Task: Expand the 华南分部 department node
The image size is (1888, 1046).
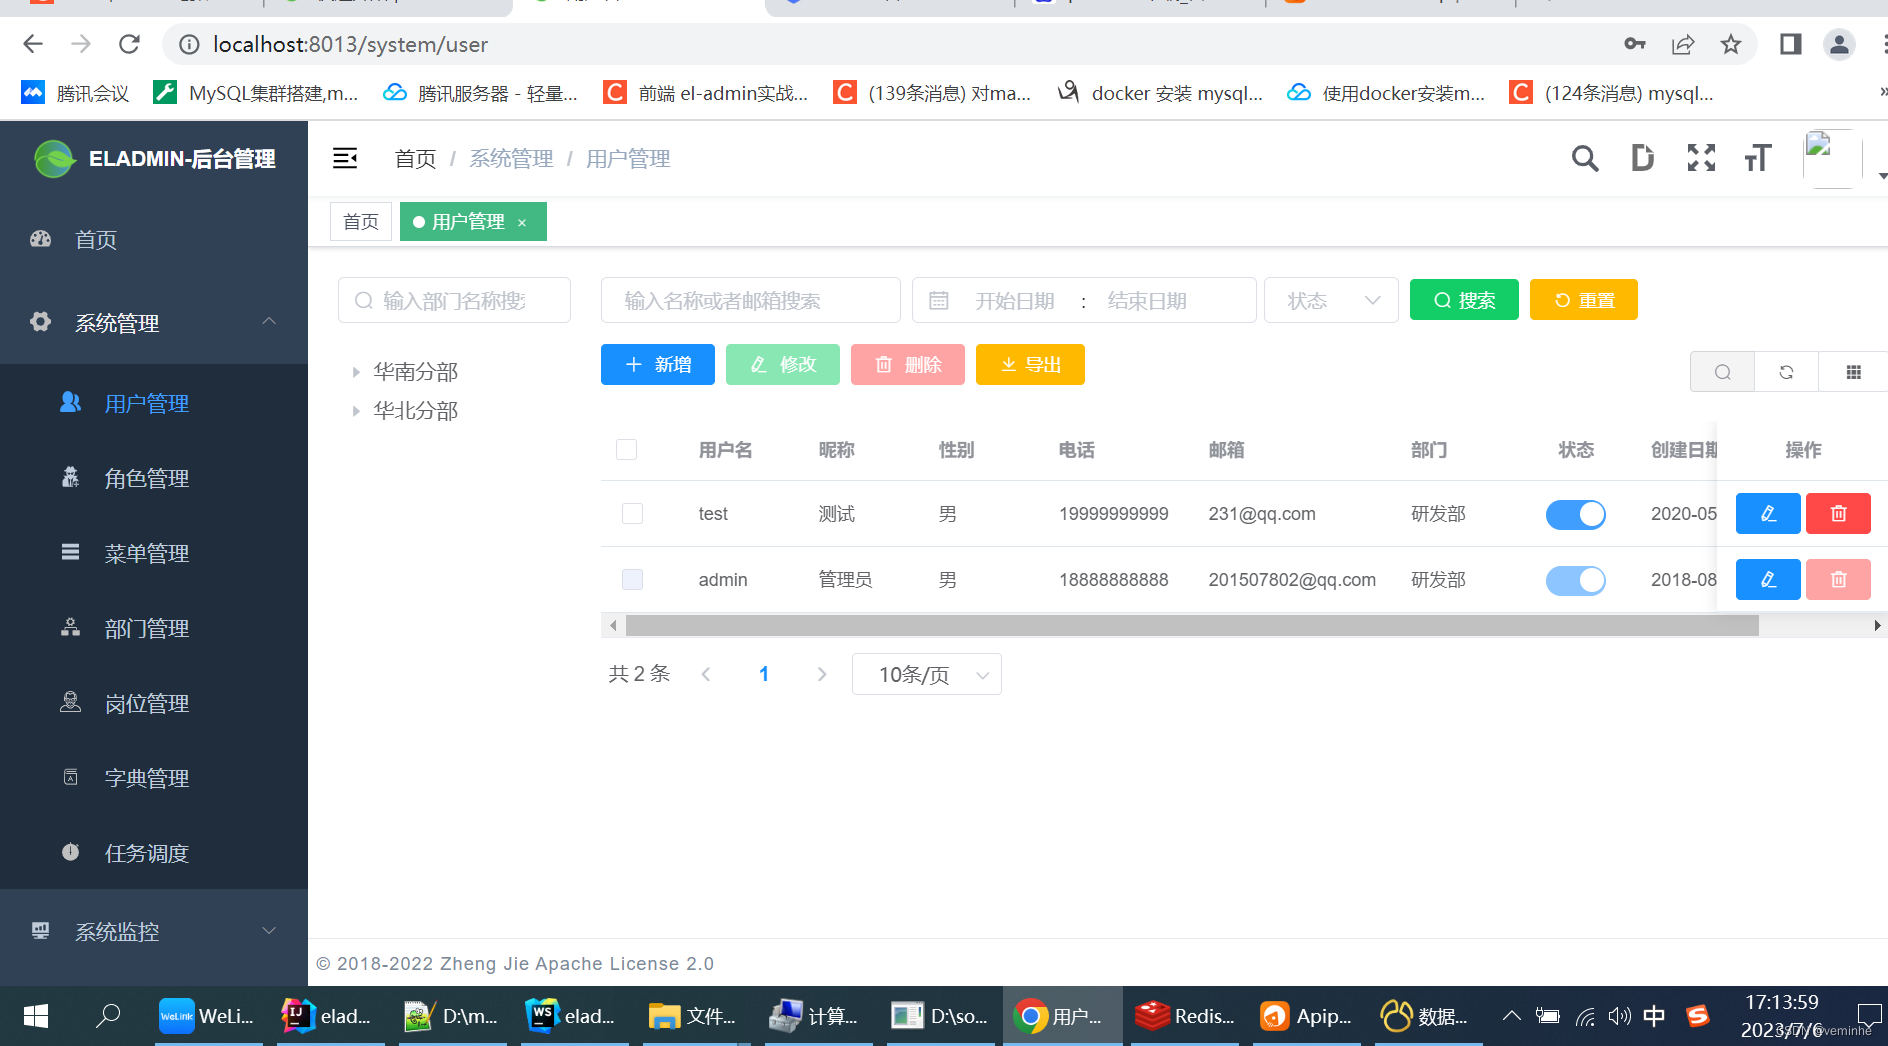Action: coord(357,371)
